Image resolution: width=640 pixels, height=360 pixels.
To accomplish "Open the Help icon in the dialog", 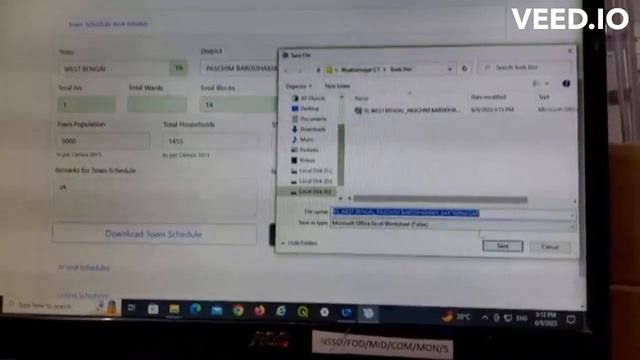I will pyautogui.click(x=566, y=84).
